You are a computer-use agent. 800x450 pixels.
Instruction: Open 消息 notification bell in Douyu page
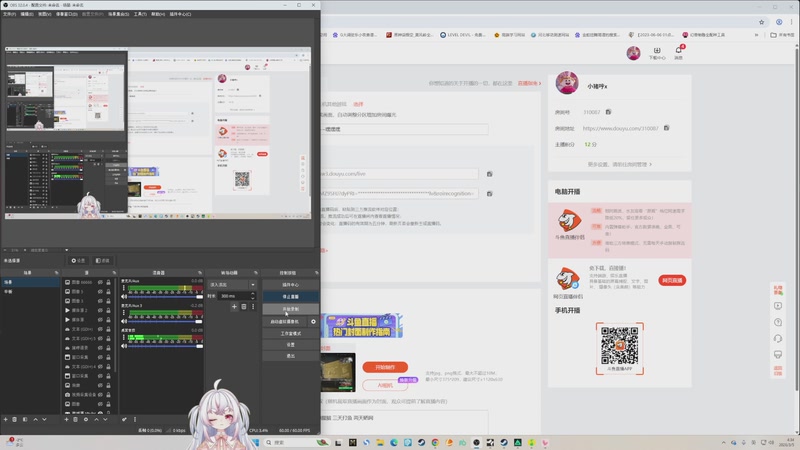[679, 53]
